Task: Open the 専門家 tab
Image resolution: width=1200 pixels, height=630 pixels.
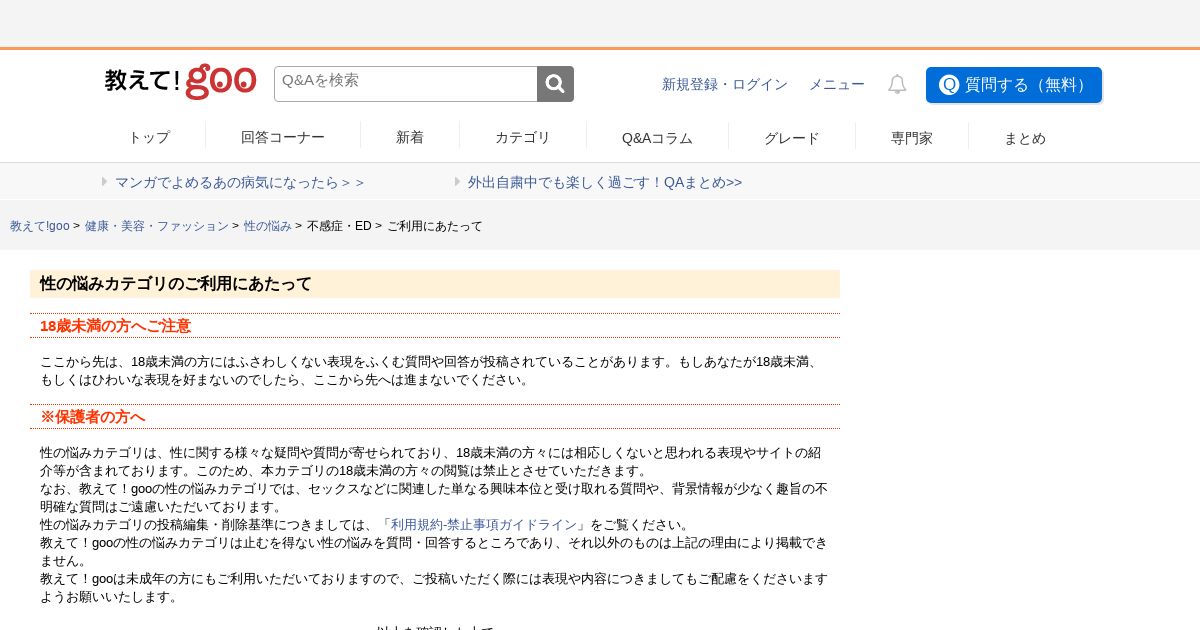Action: tap(912, 138)
